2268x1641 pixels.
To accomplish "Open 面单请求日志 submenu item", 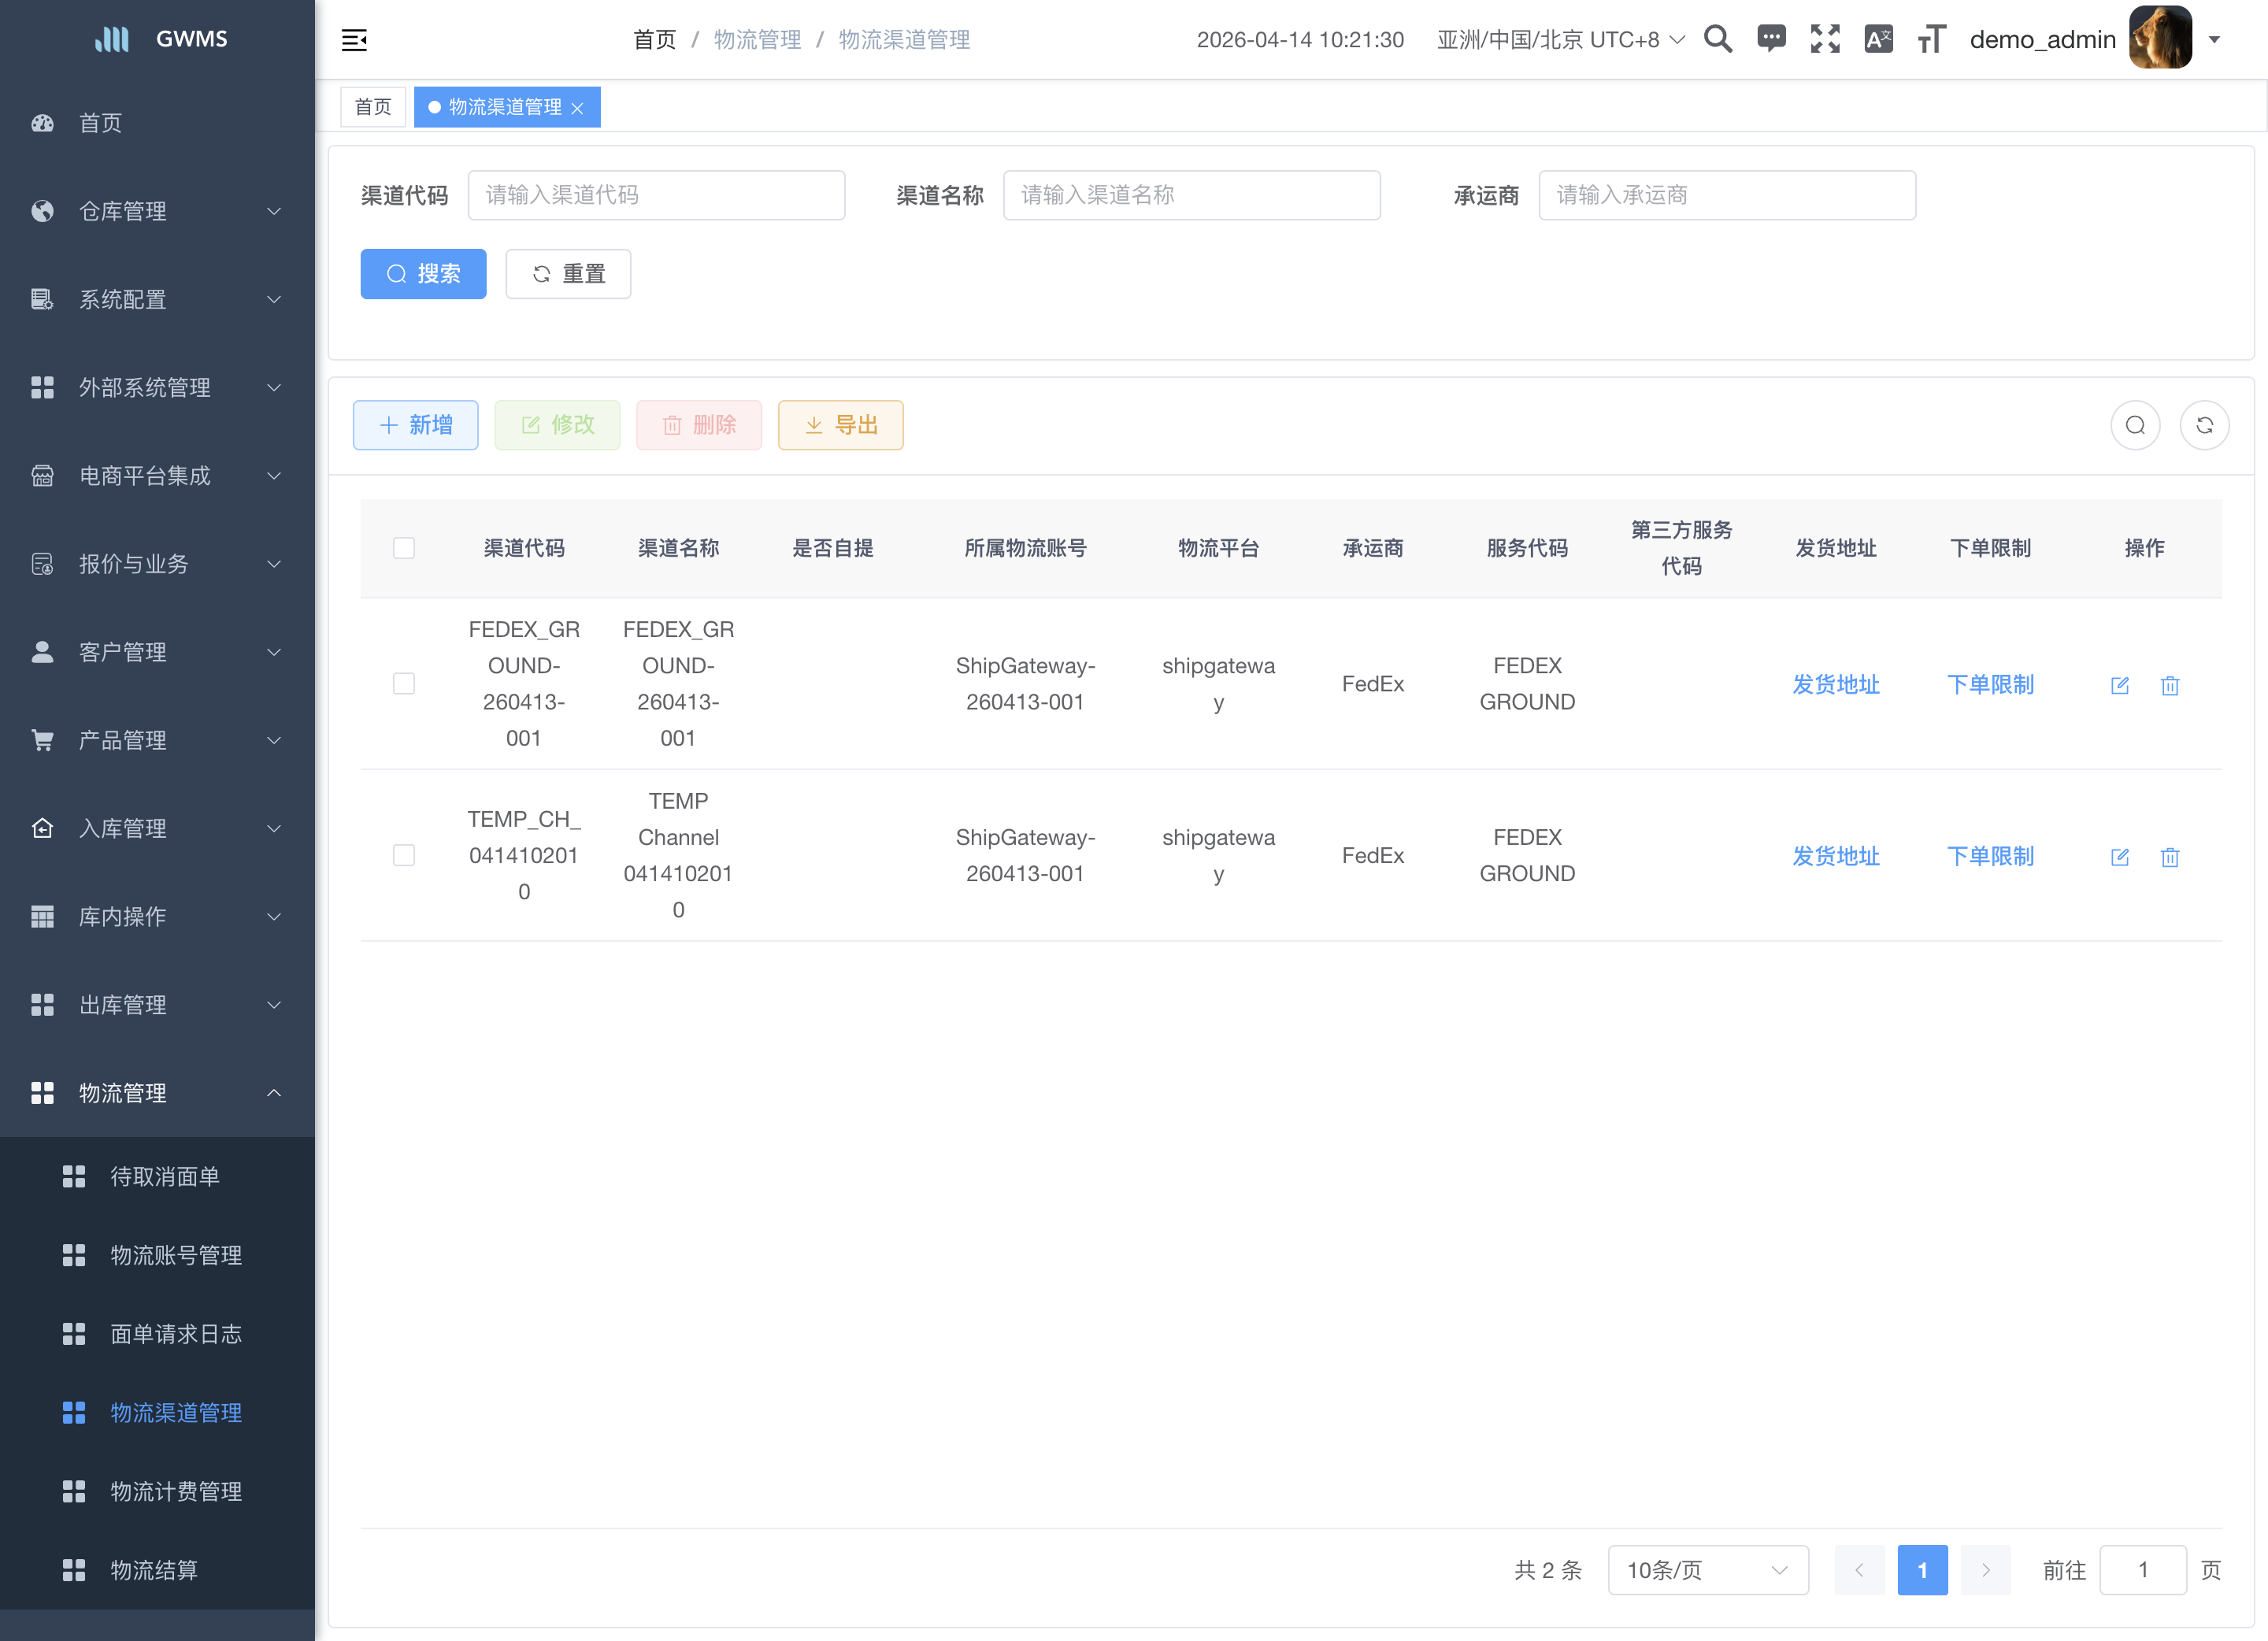I will 158,1334.
